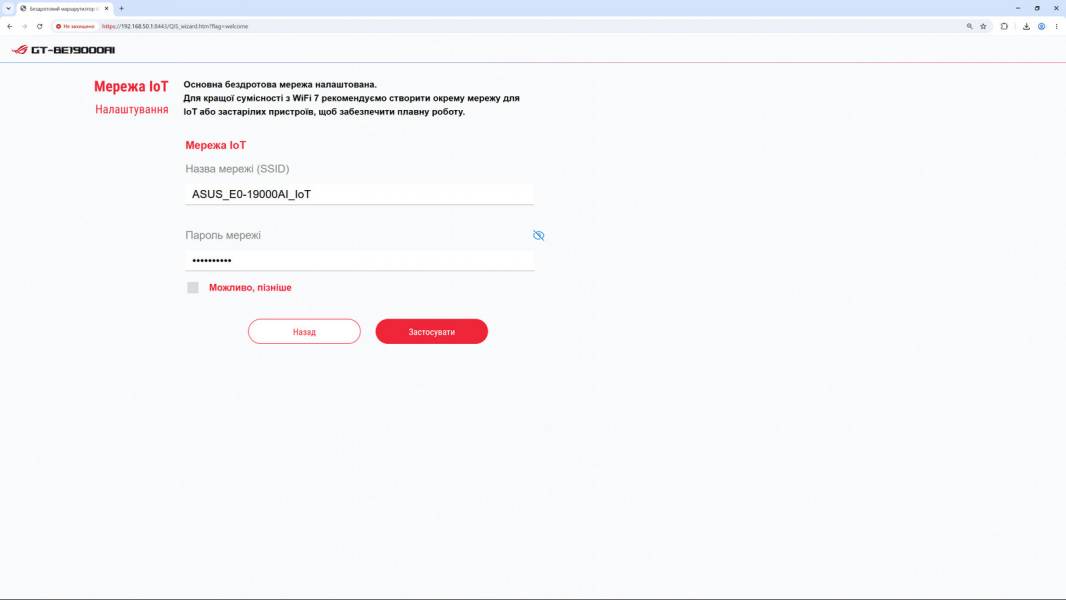Close the current router wizard tab

(106, 9)
